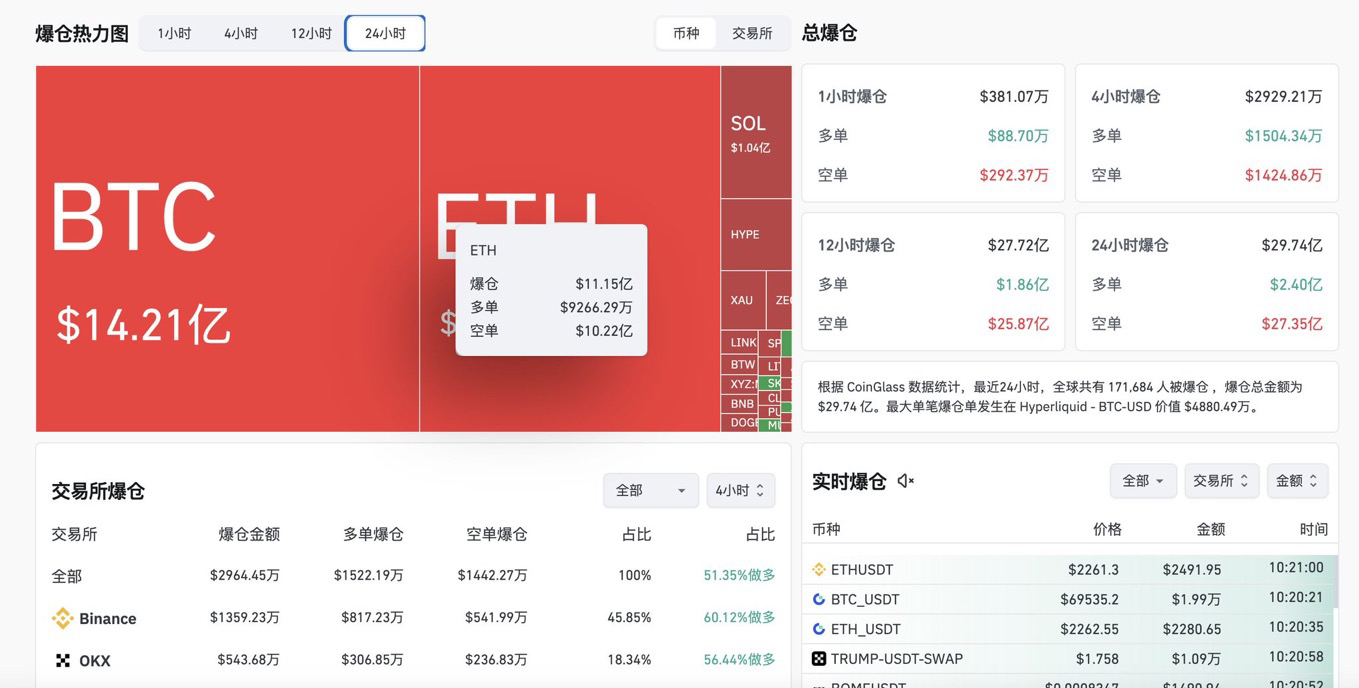
Task: Open the 全部 dropdown in exchange liquidations
Action: coord(650,490)
